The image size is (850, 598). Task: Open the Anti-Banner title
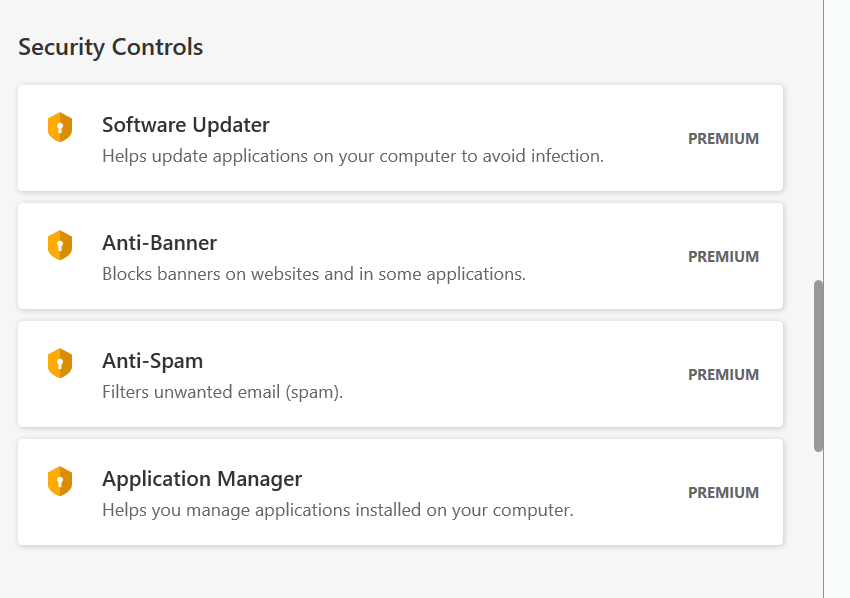click(159, 243)
